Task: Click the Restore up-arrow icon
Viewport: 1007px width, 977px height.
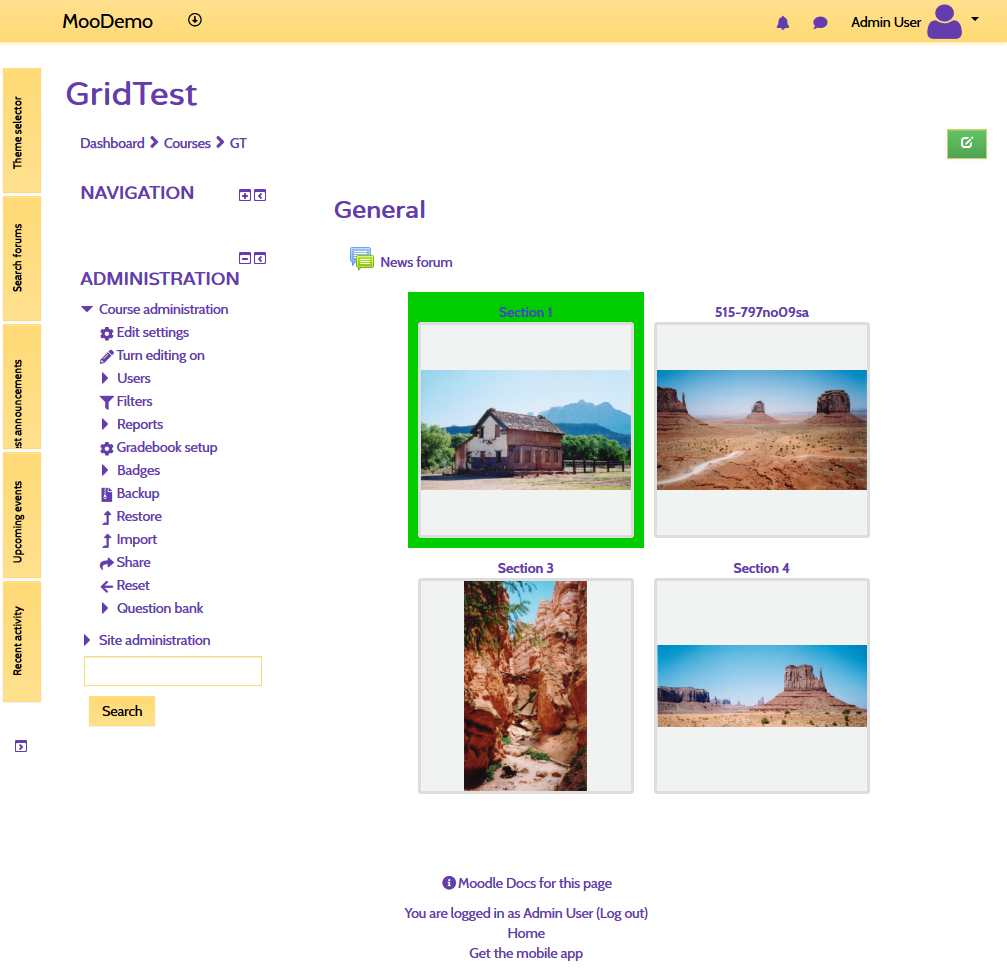Action: pyautogui.click(x=107, y=518)
